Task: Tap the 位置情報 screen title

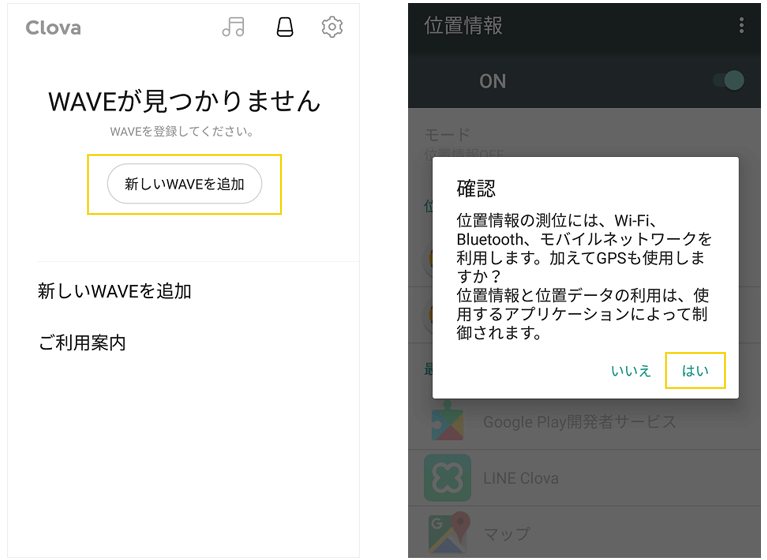Action: [x=463, y=25]
